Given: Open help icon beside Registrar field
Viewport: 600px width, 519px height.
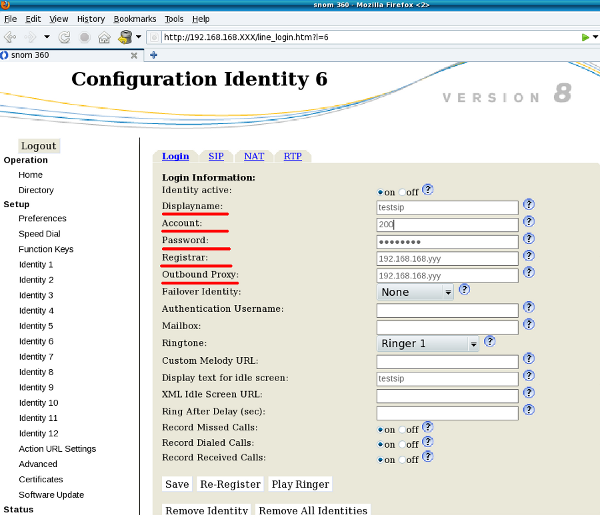Looking at the screenshot, I should [x=529, y=255].
